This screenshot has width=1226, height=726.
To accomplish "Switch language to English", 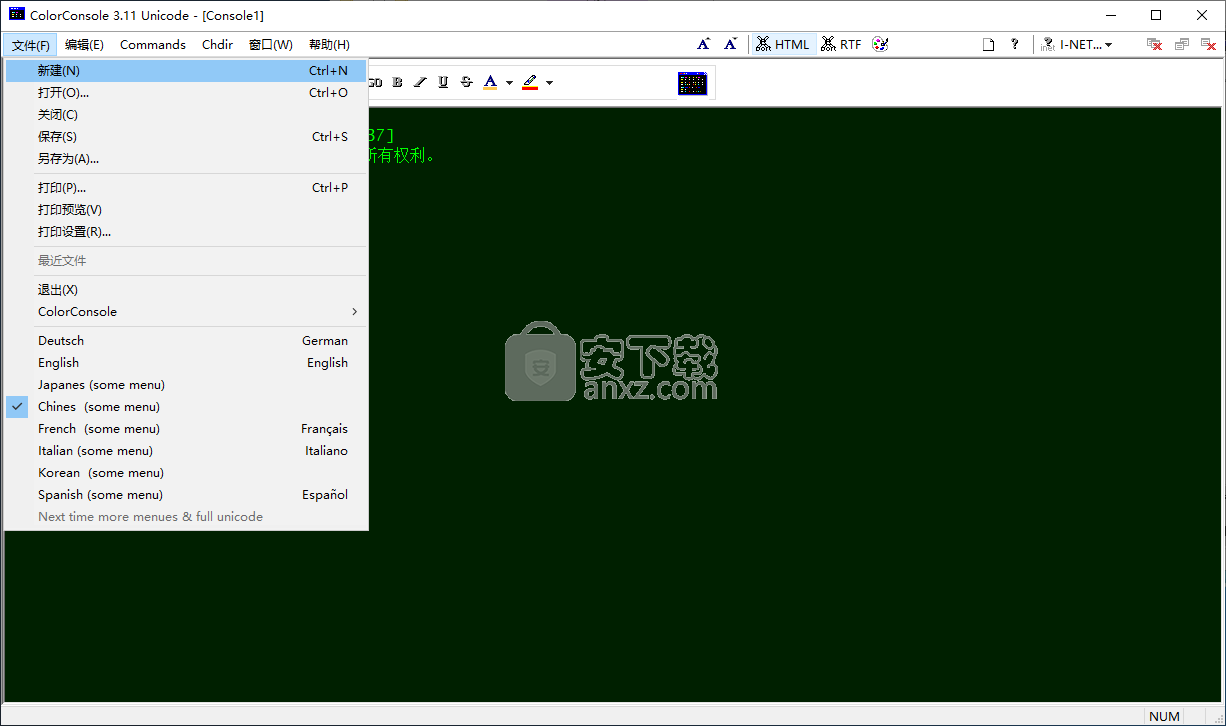I will pyautogui.click(x=58, y=363).
